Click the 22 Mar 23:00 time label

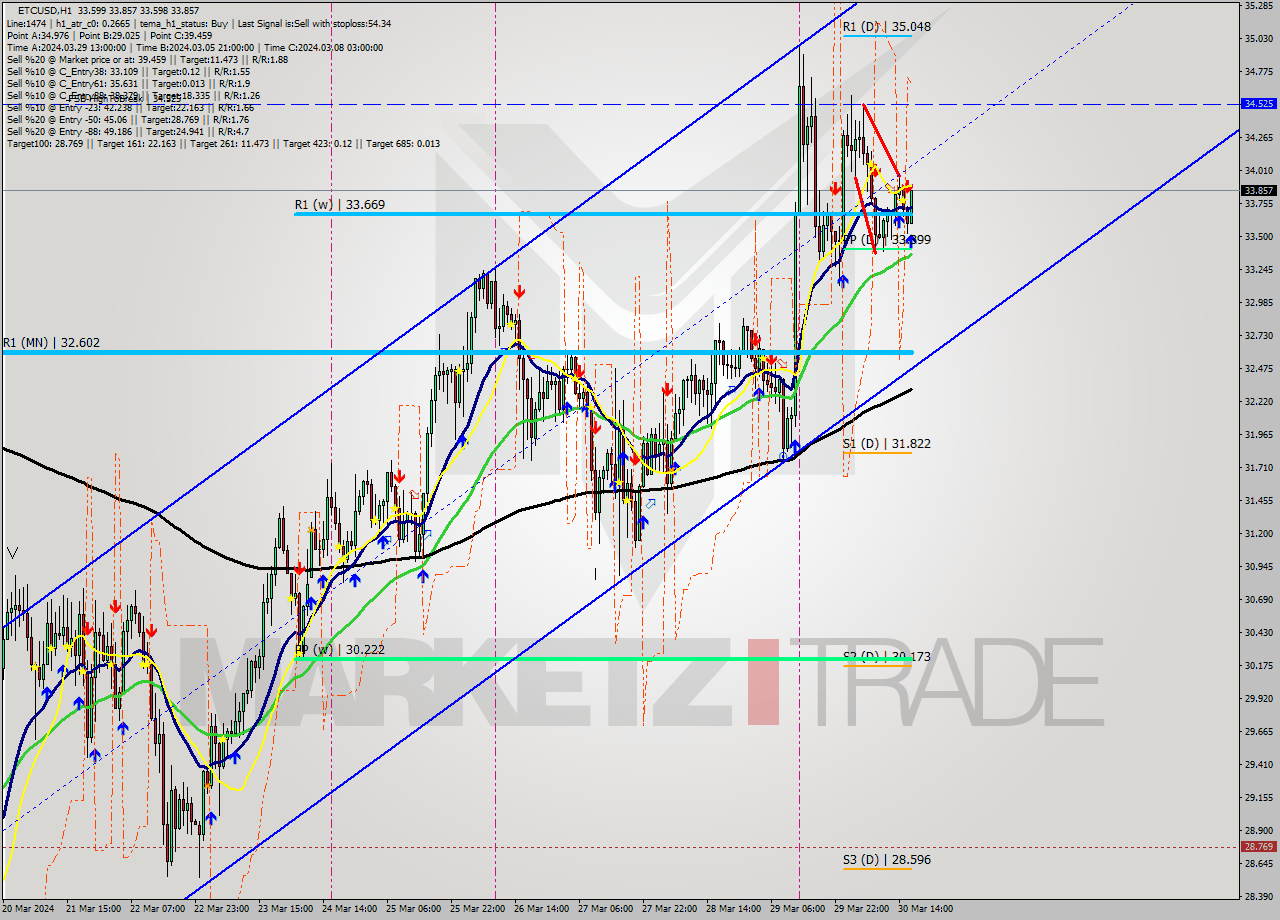click(221, 909)
